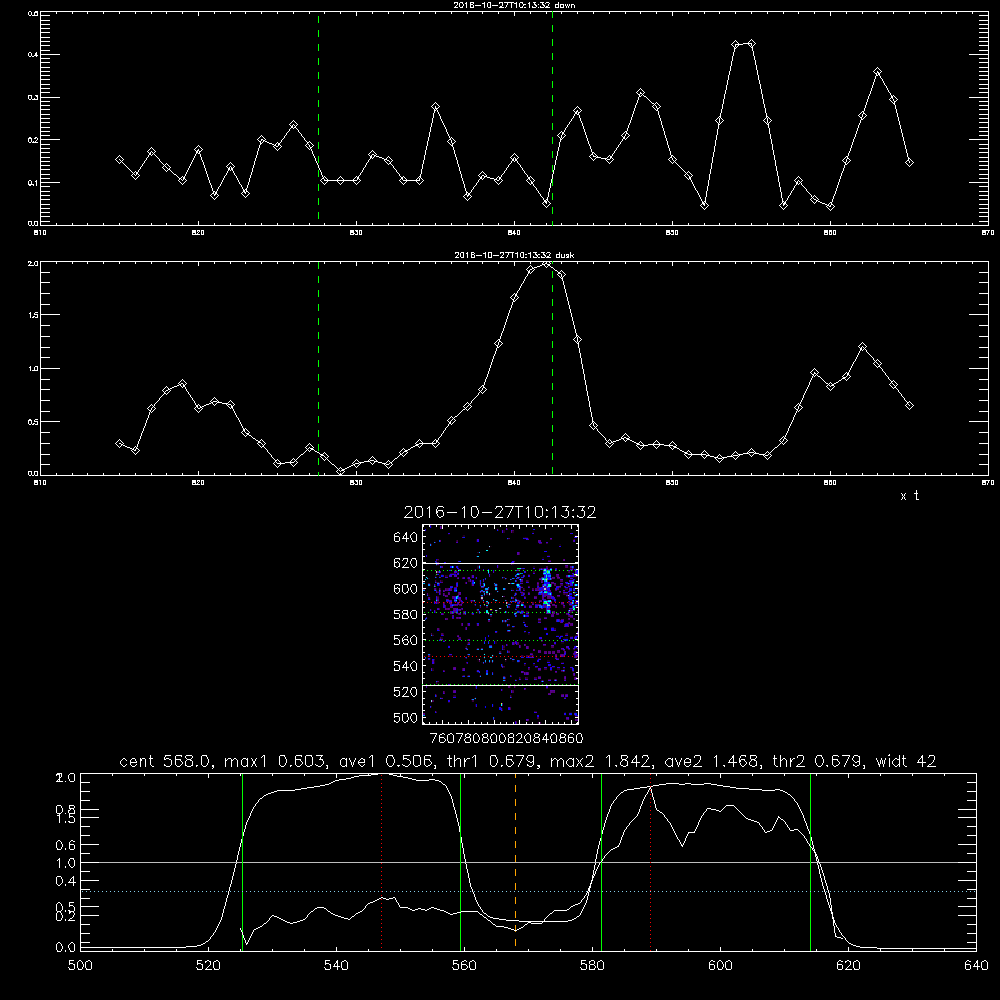Click the lower white horizontal line on the heatmap

(500, 686)
